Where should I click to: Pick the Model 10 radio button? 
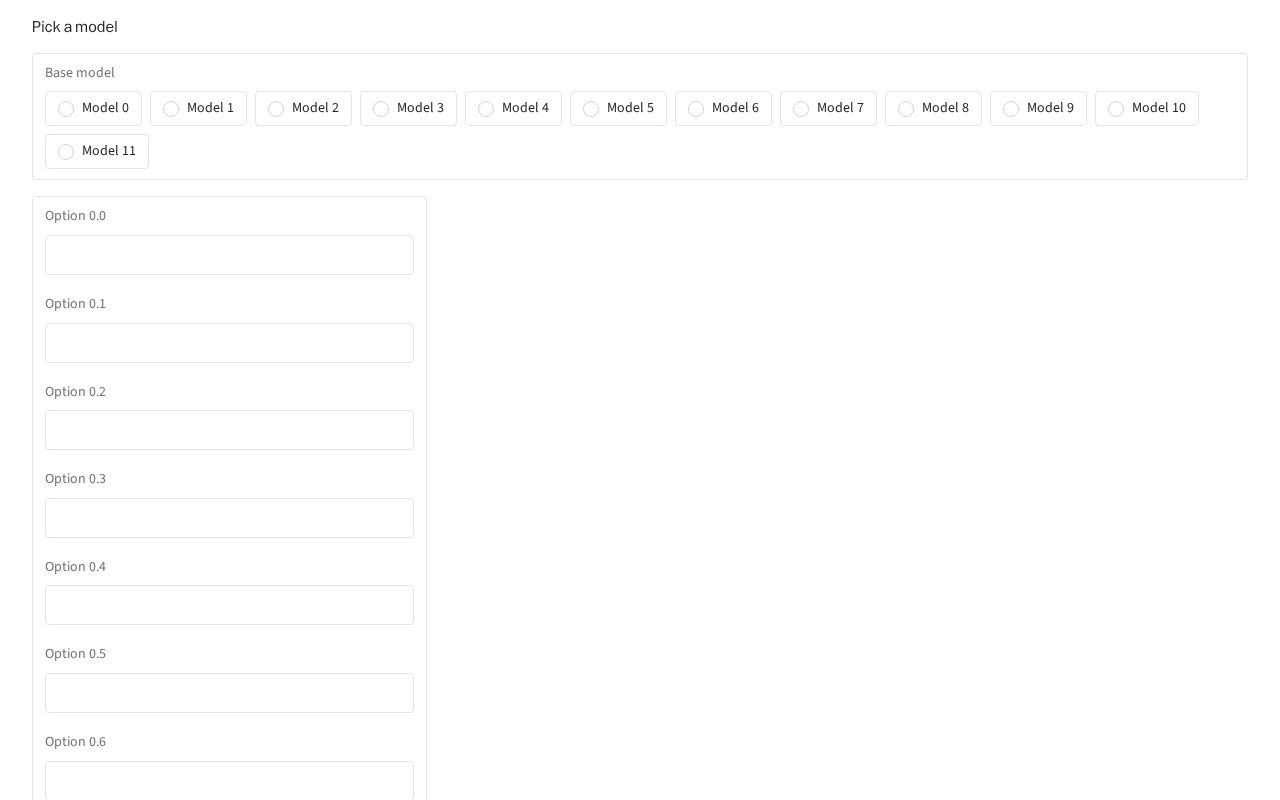(x=1116, y=108)
